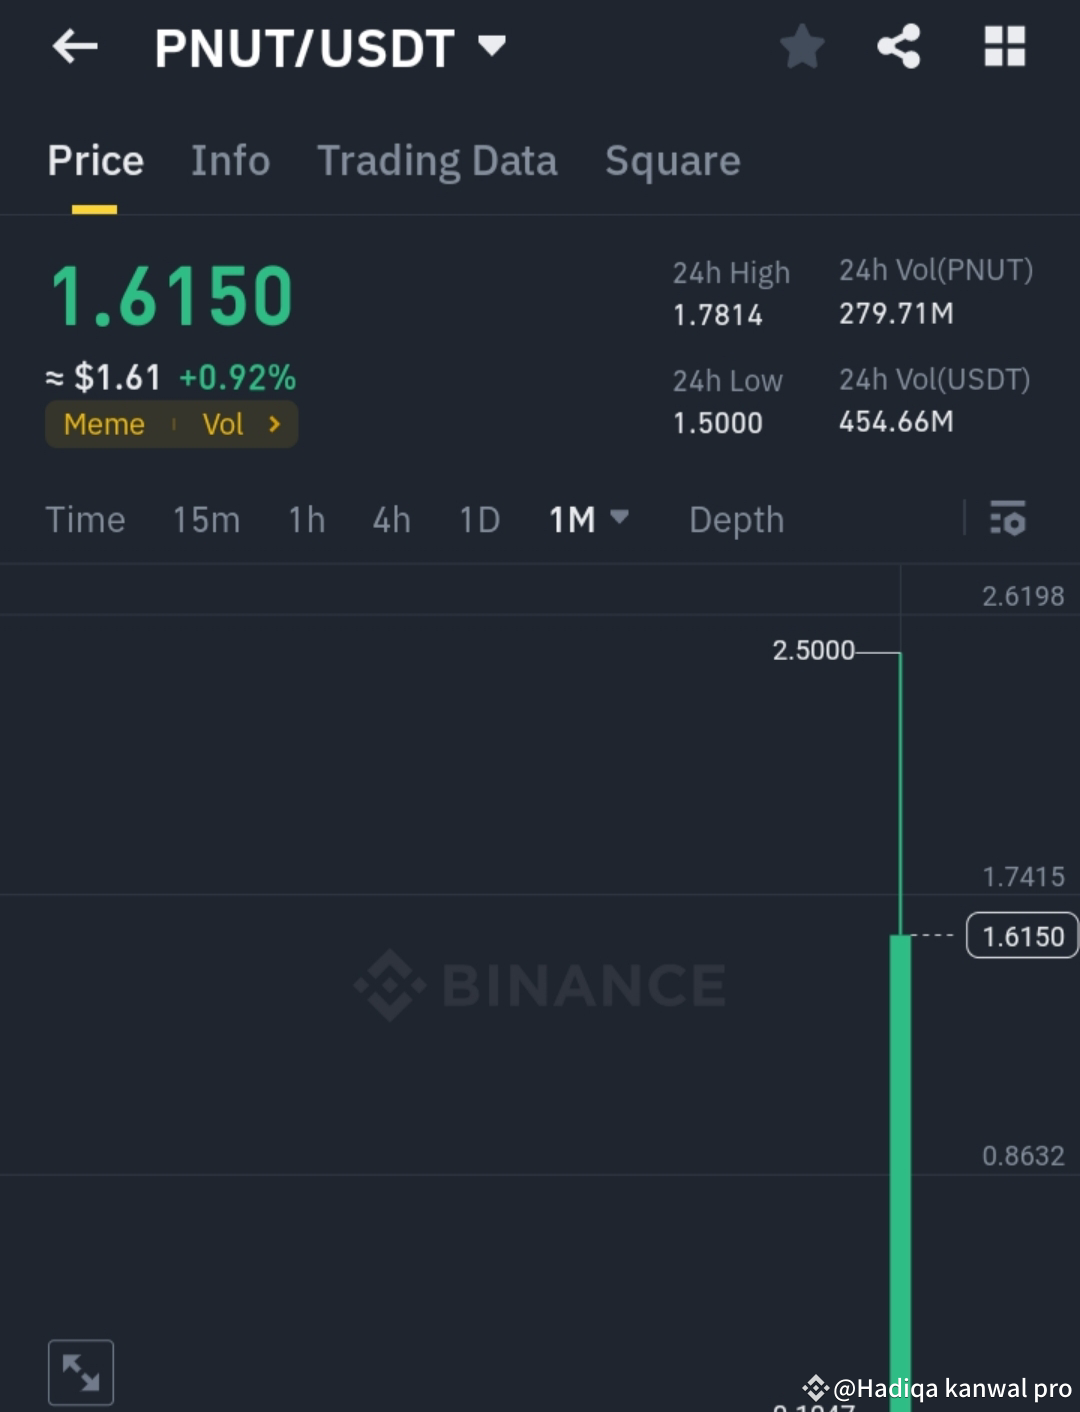Switch to the Trading Data tab
1080x1412 pixels.
tap(437, 160)
